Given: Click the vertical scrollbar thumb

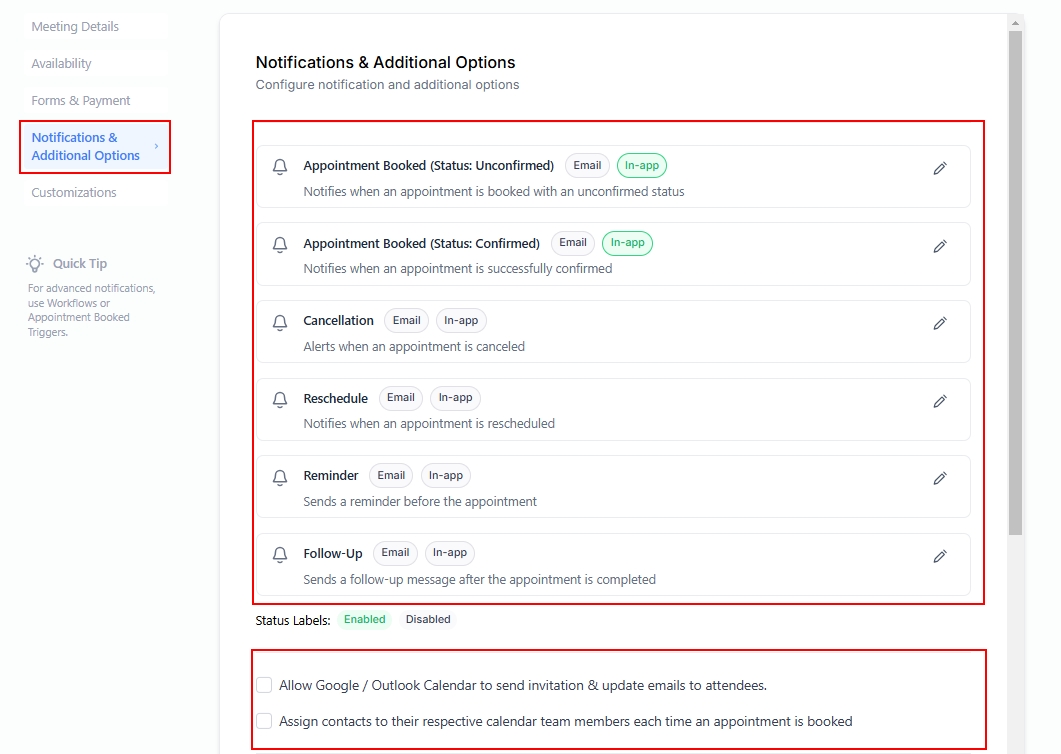Looking at the screenshot, I should pos(1015,280).
